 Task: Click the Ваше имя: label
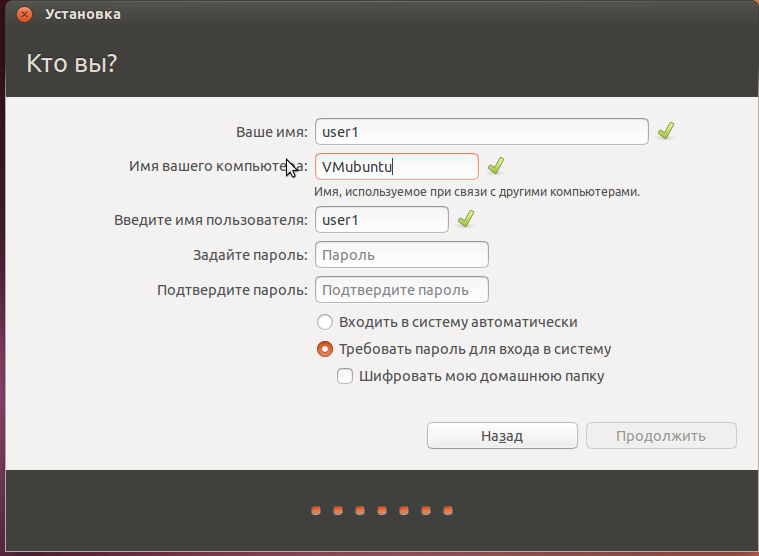[272, 132]
